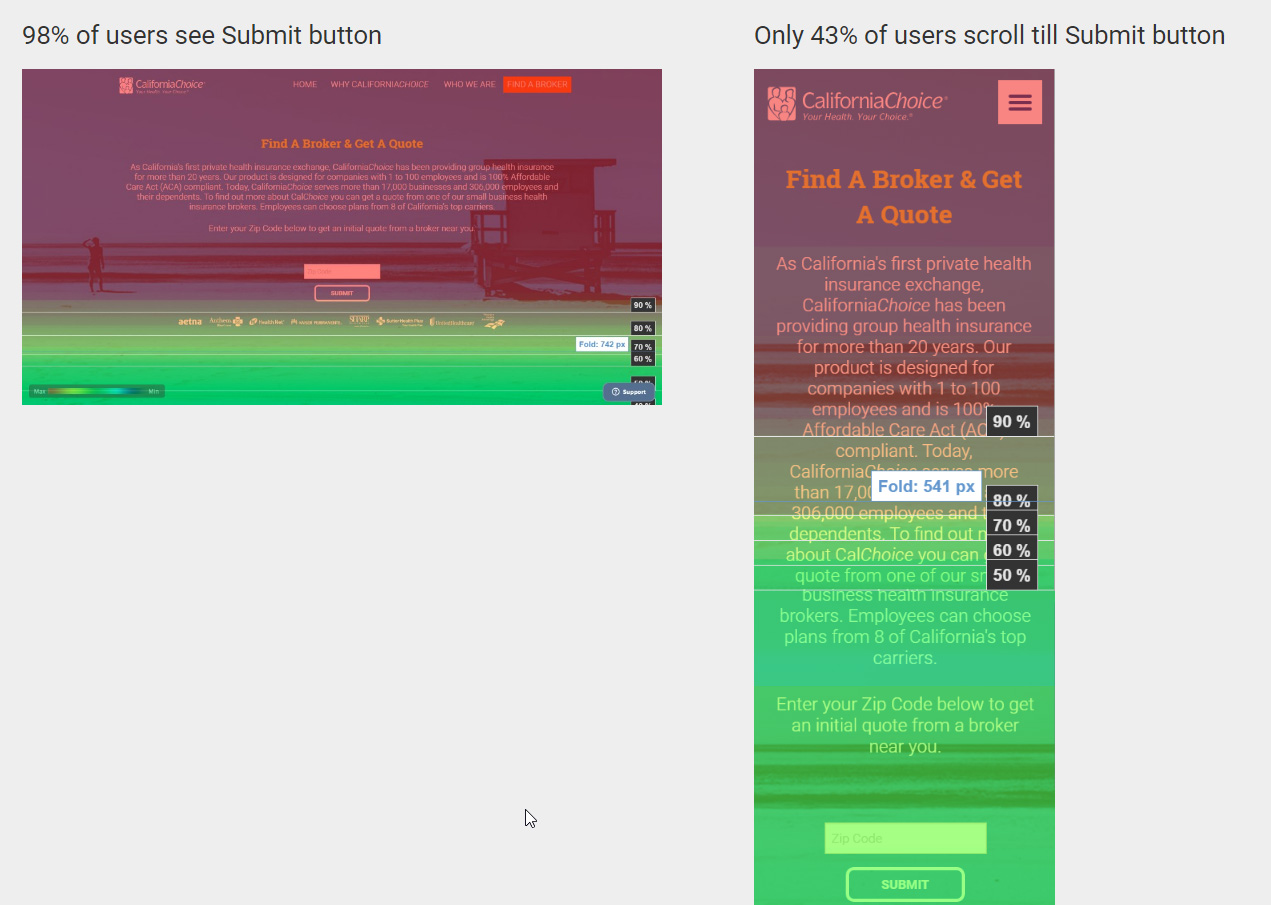Click the Health Net carrier logo
The width and height of the screenshot is (1271, 905).
tap(267, 322)
